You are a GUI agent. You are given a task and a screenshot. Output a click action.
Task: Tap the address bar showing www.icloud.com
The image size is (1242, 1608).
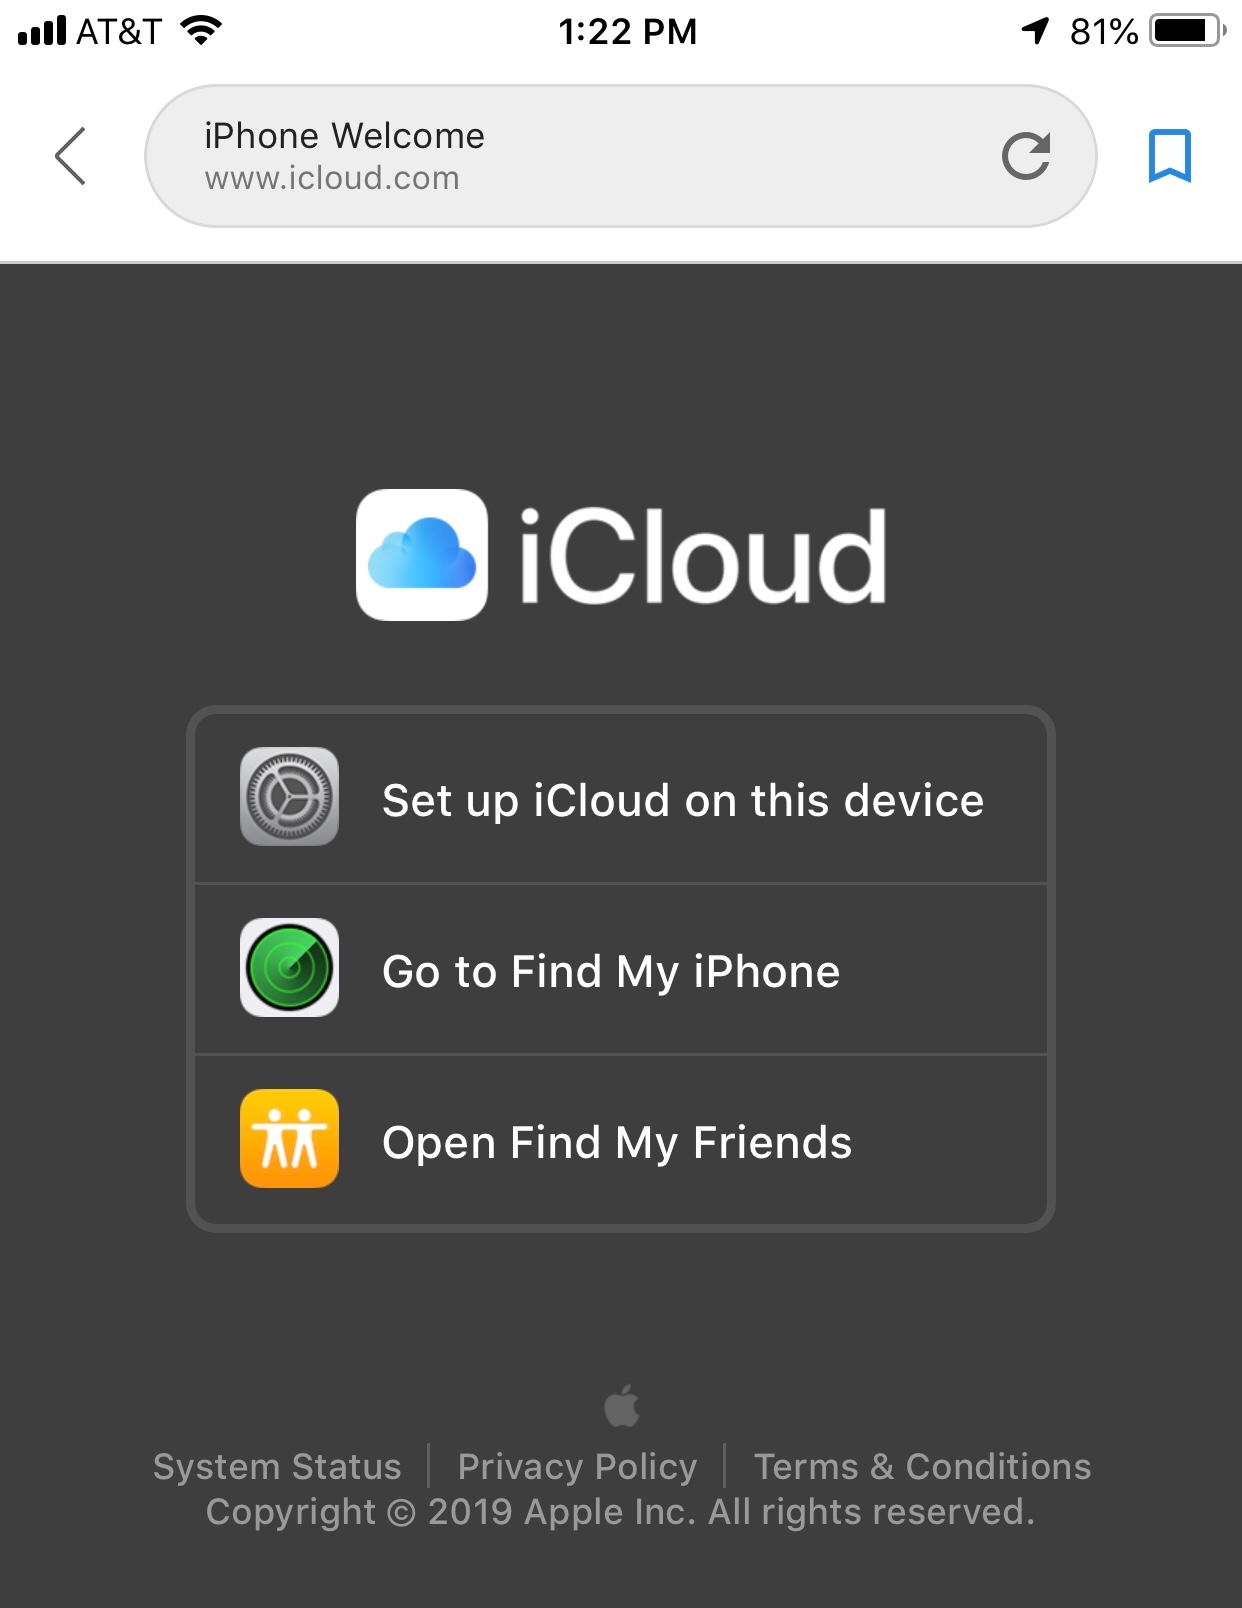(621, 156)
